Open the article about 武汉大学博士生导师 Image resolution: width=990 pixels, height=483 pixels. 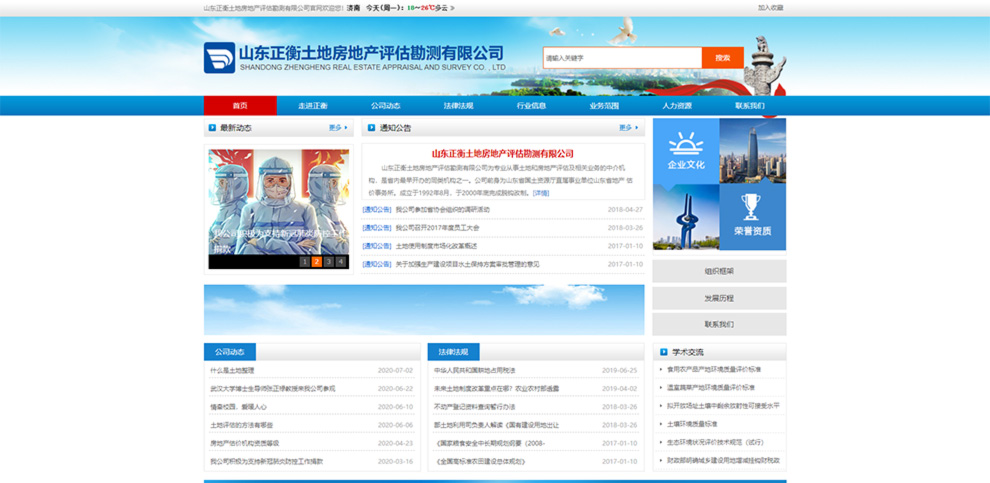pos(273,389)
